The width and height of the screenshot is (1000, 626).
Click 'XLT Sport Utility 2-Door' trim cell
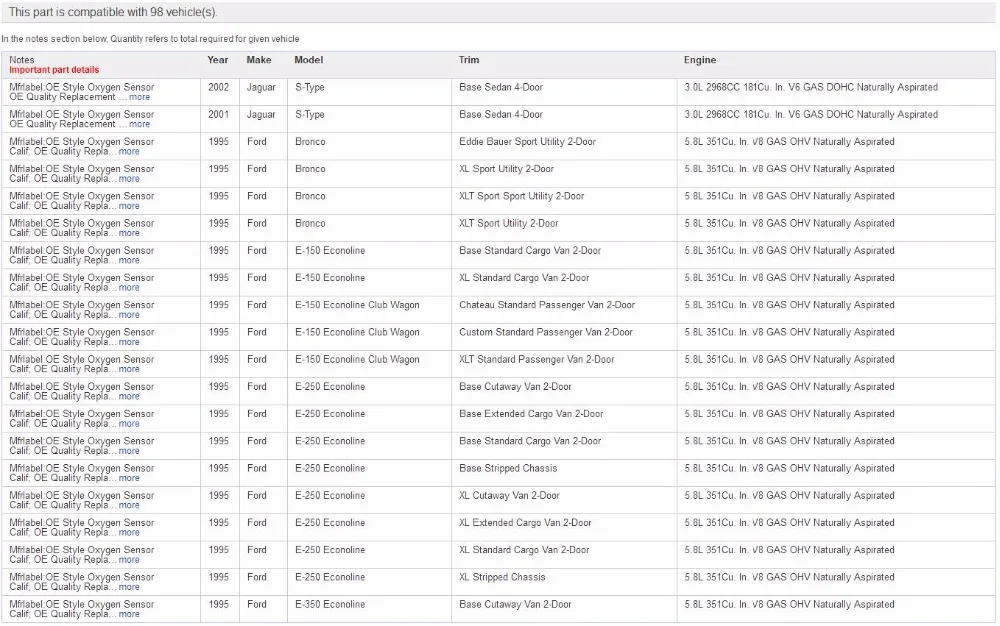pyautogui.click(x=508, y=224)
